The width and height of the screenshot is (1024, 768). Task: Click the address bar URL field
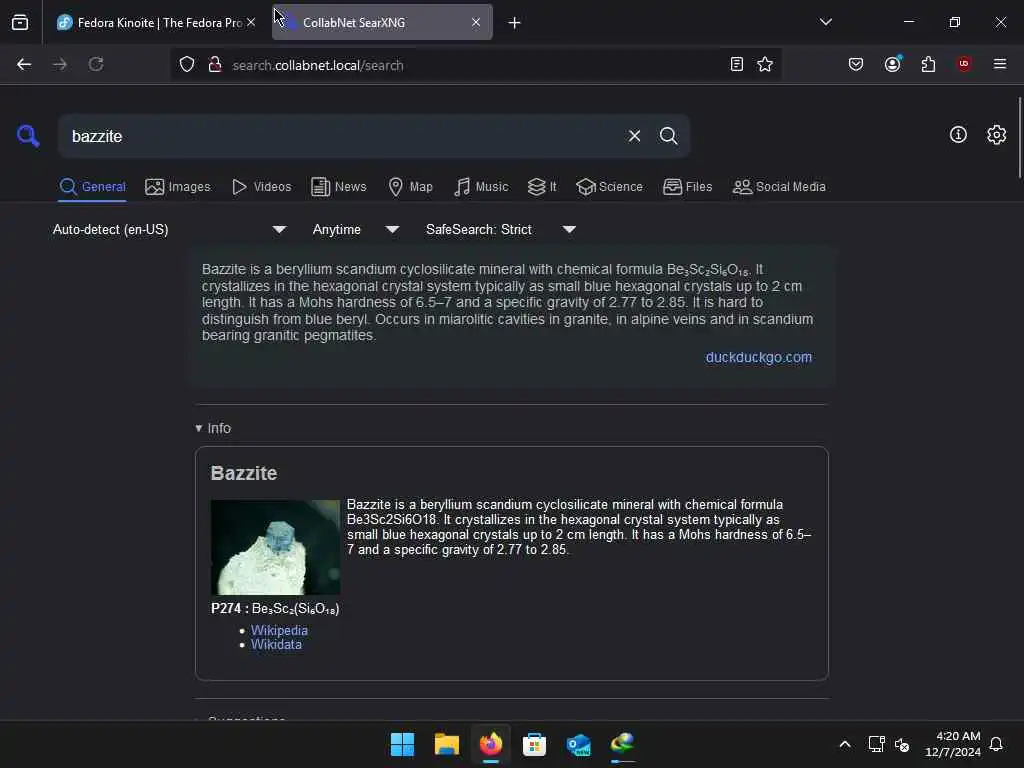click(475, 65)
